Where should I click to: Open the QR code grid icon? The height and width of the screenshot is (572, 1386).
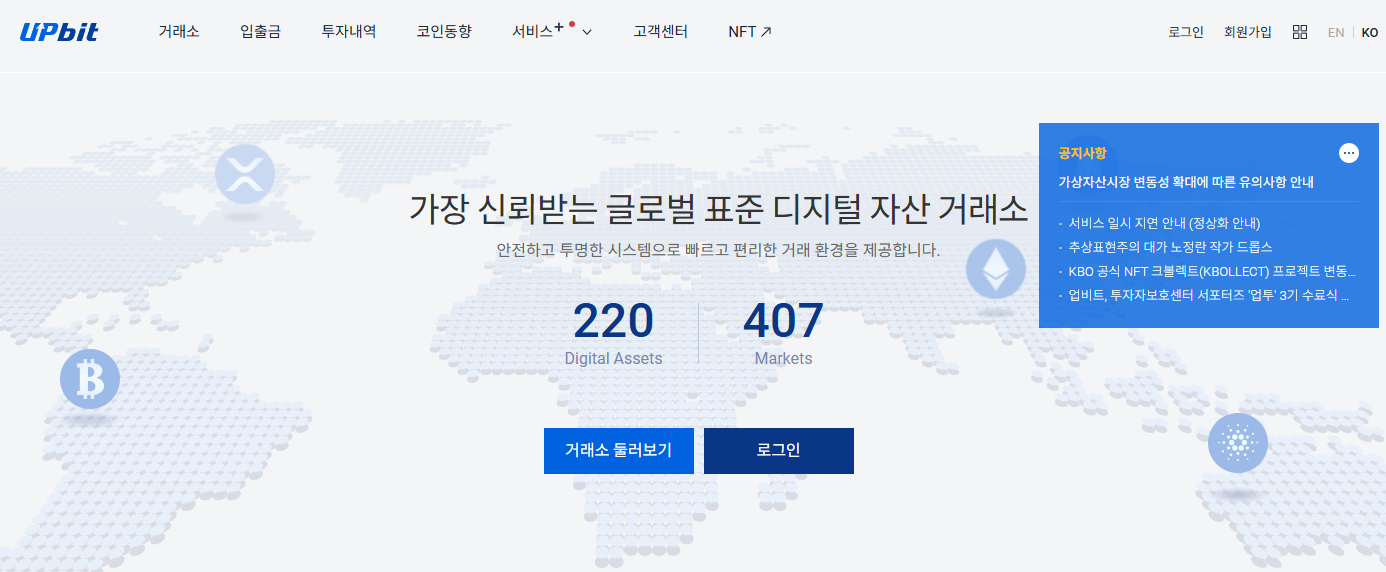(1300, 32)
